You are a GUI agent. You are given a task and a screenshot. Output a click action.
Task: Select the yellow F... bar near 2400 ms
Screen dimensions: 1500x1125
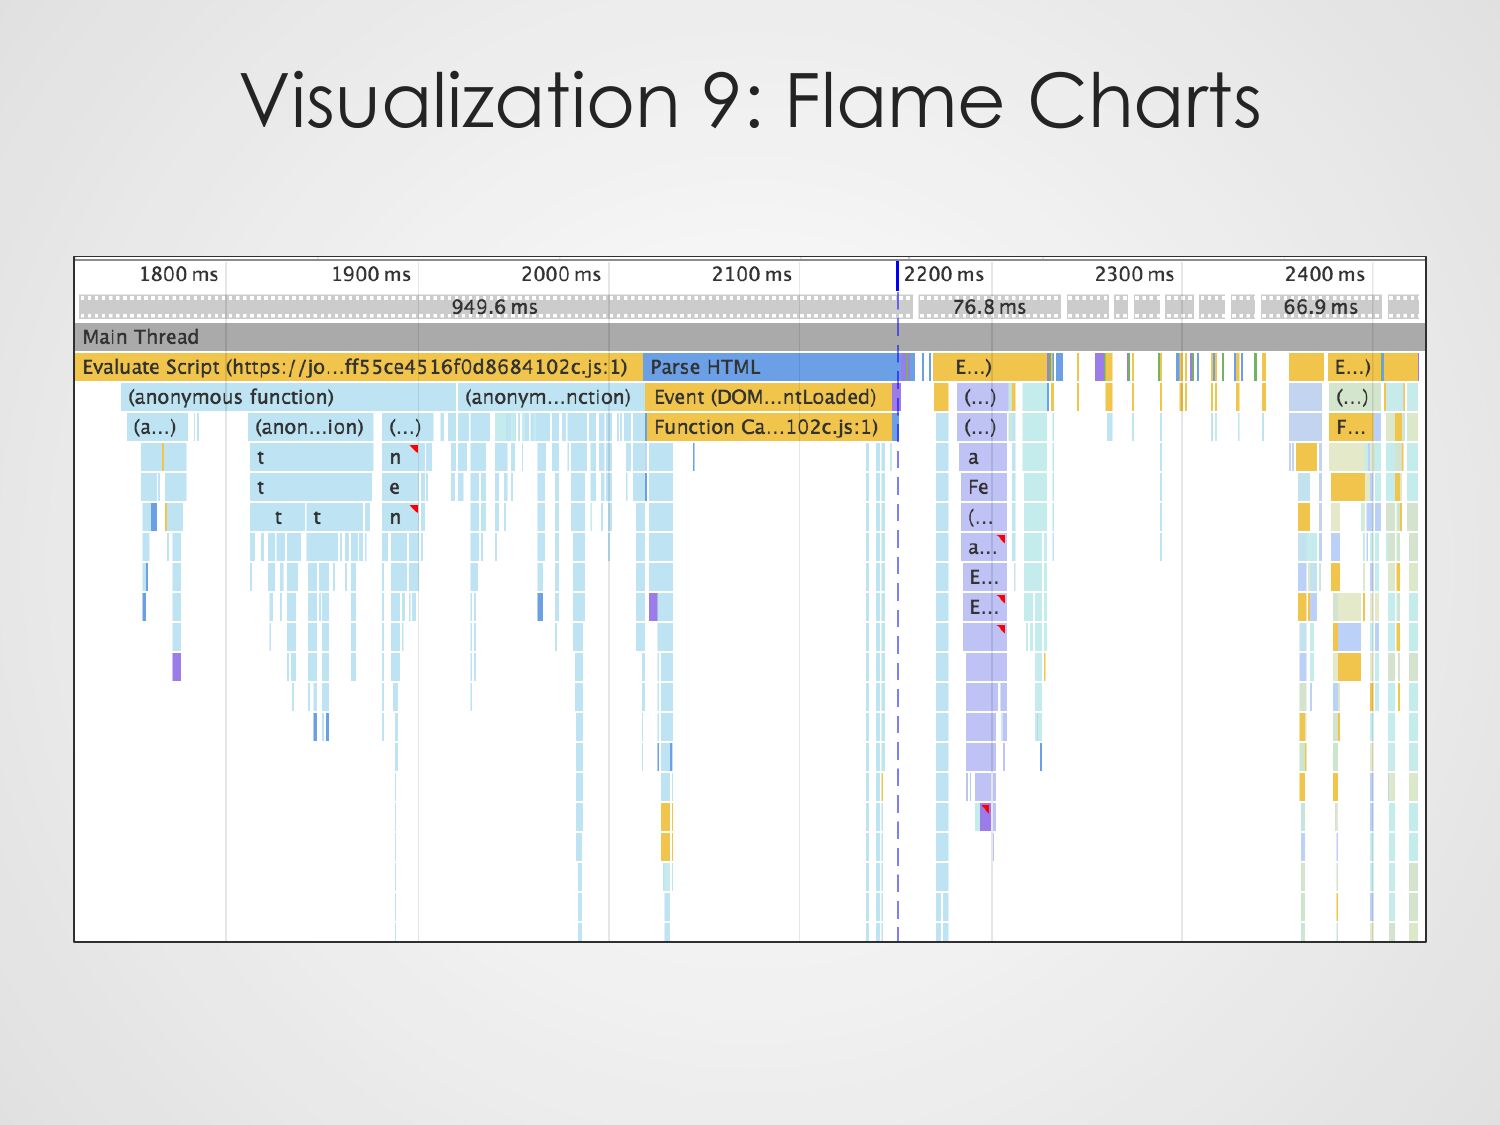coord(1350,427)
